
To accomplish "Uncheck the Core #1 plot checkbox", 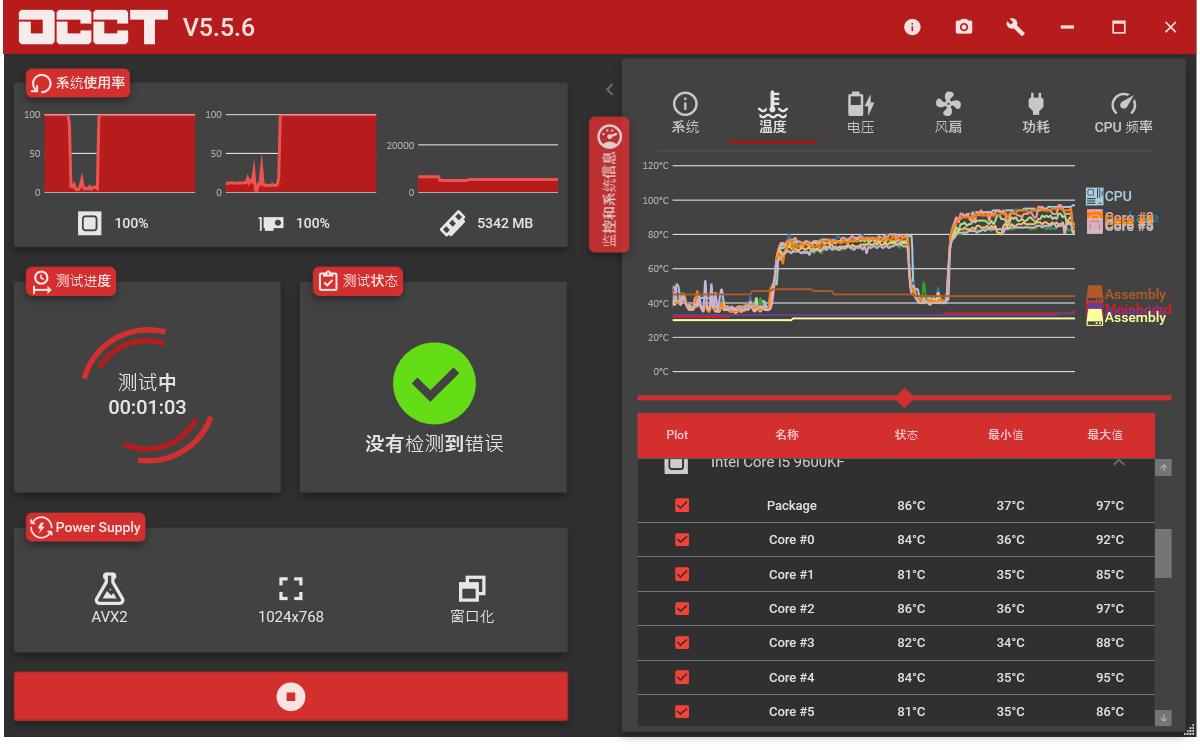I will [683, 574].
